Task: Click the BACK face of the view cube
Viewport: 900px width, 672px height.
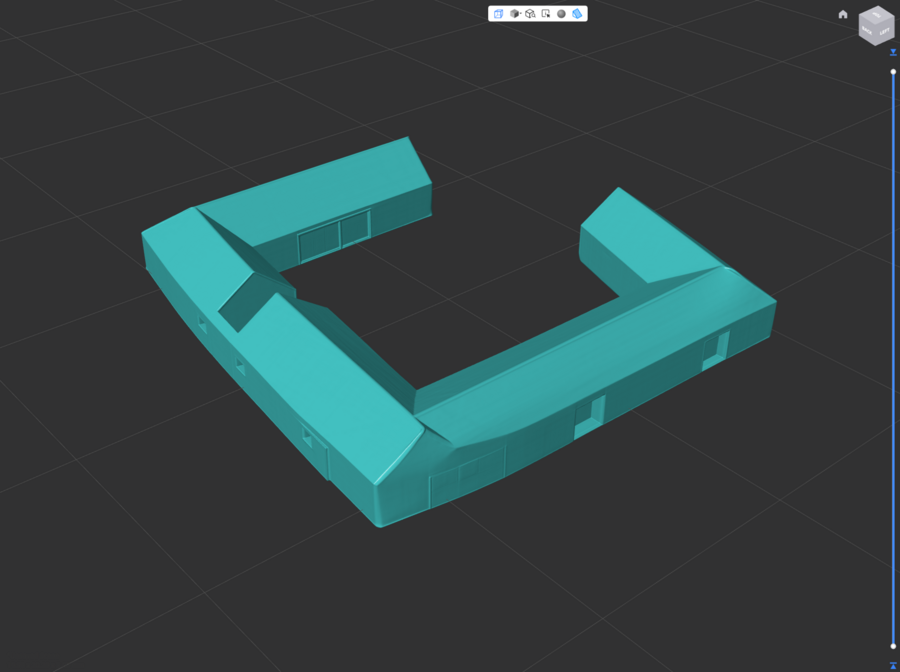Action: click(x=867, y=31)
